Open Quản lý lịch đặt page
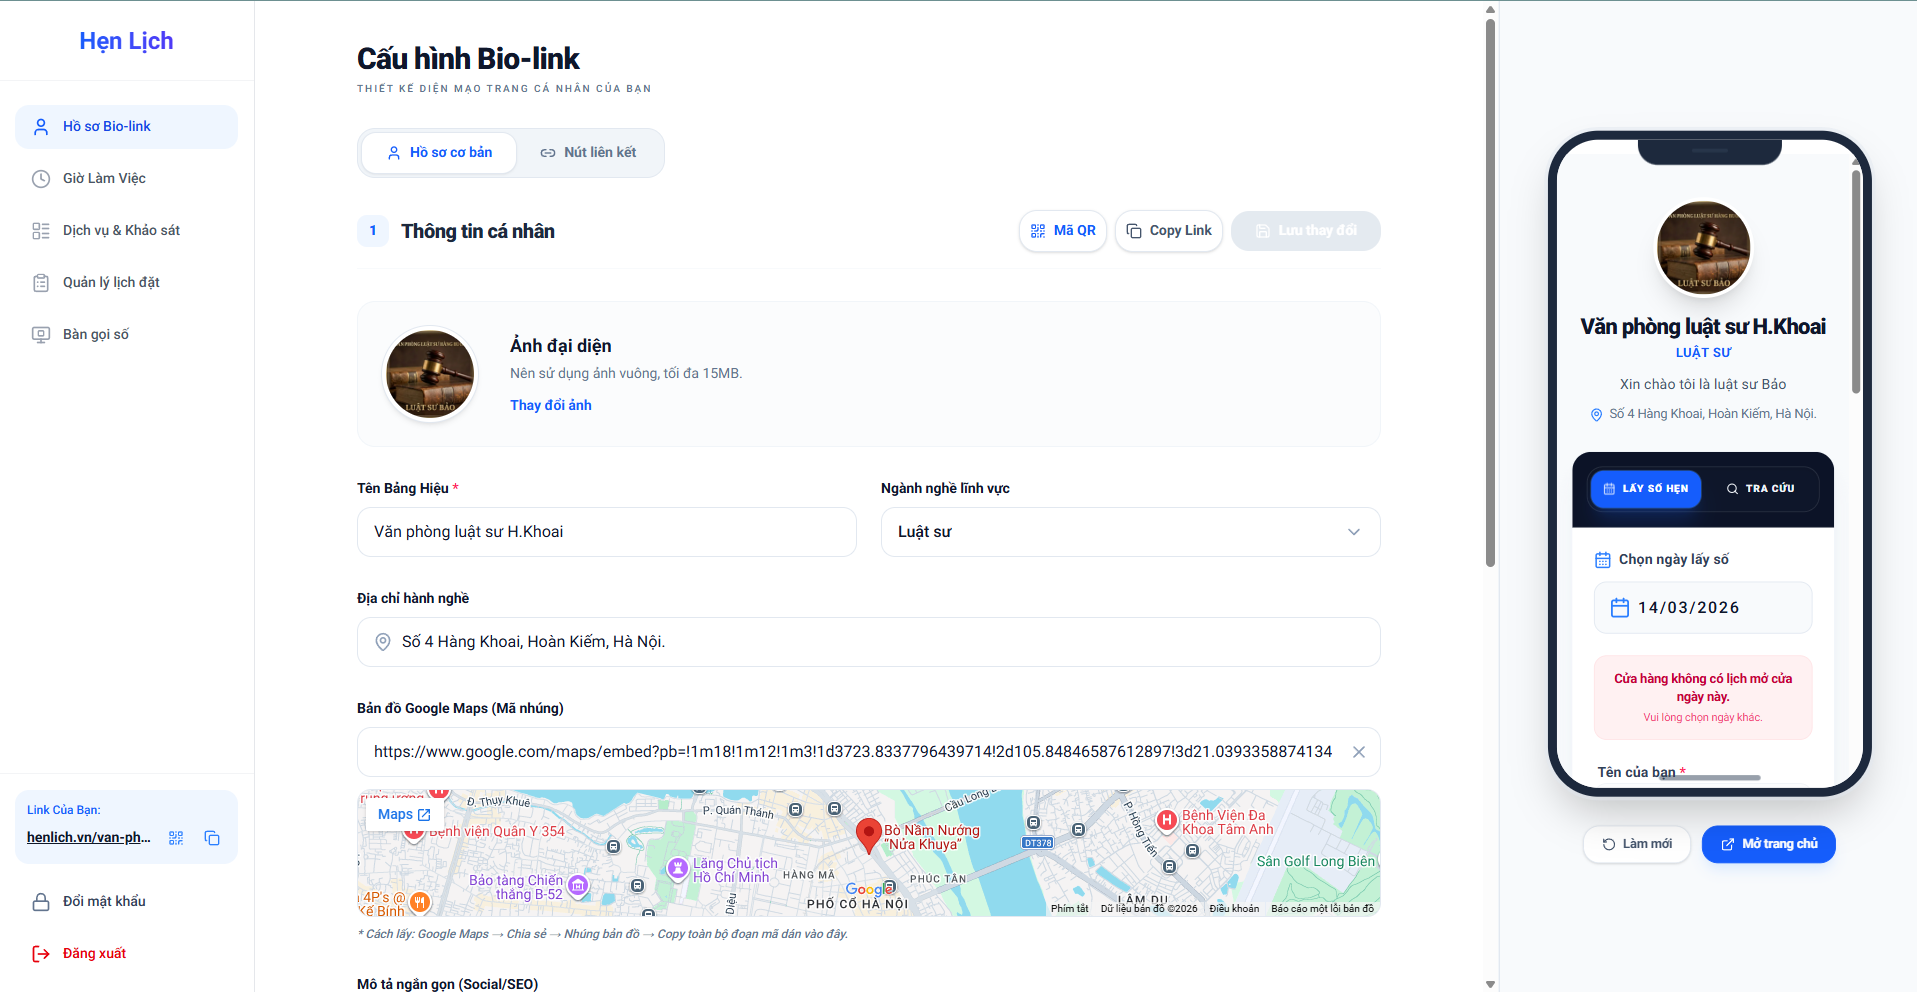This screenshot has height=992, width=1917. (111, 283)
